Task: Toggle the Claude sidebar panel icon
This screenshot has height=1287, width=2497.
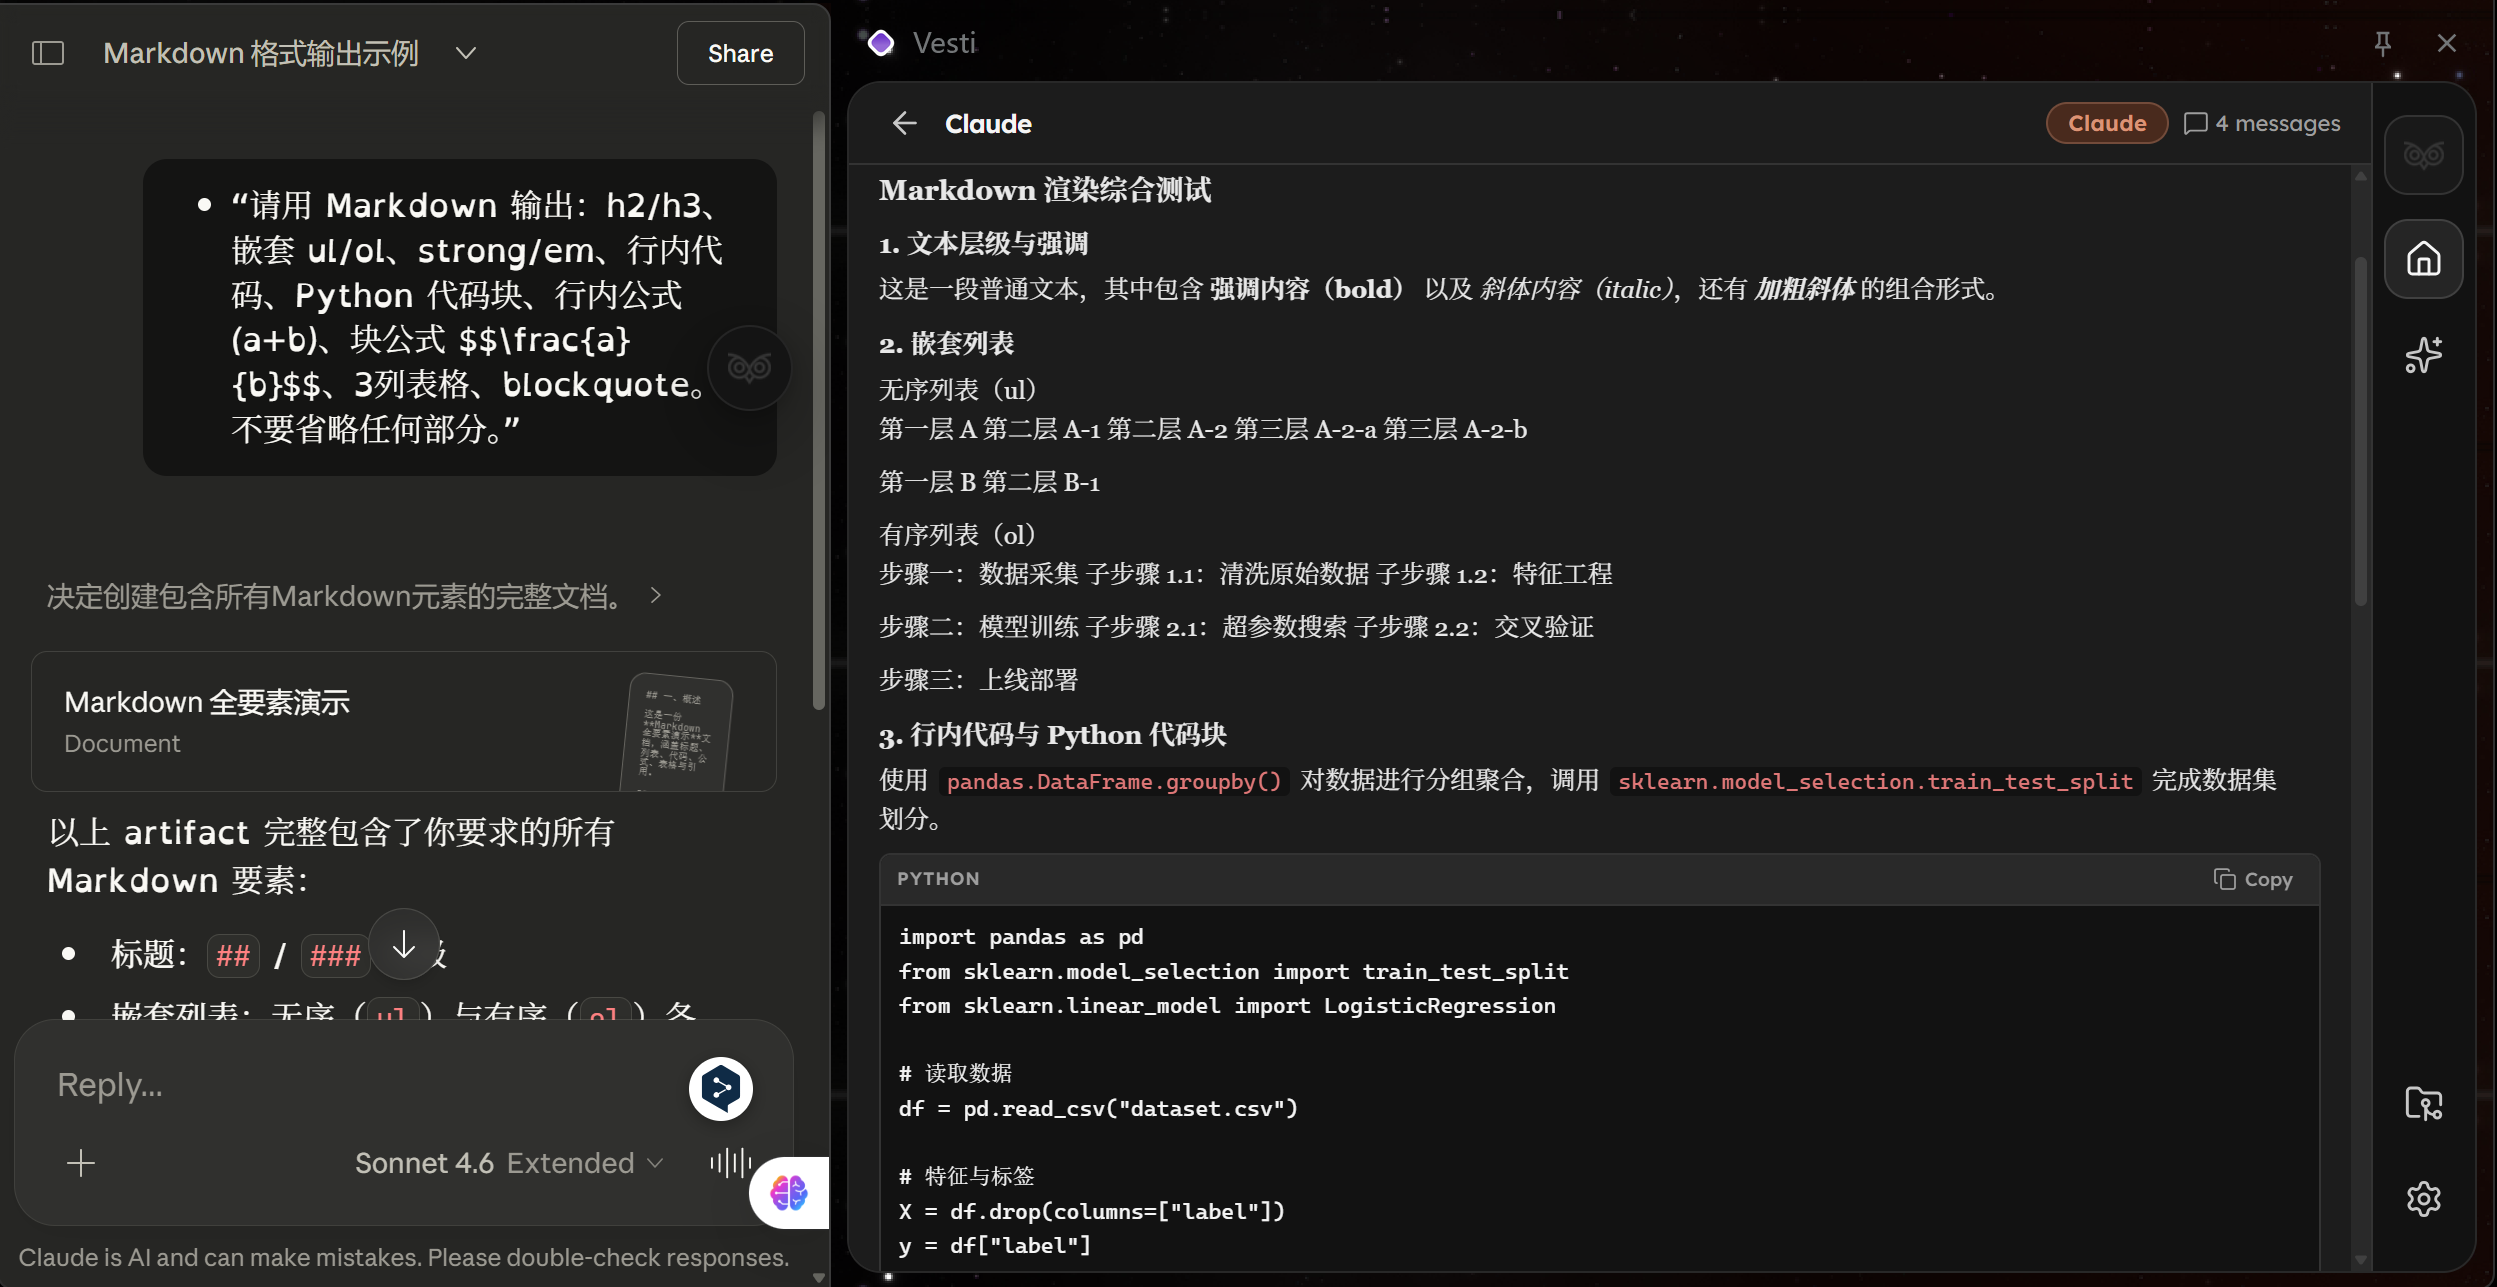Action: (48, 53)
